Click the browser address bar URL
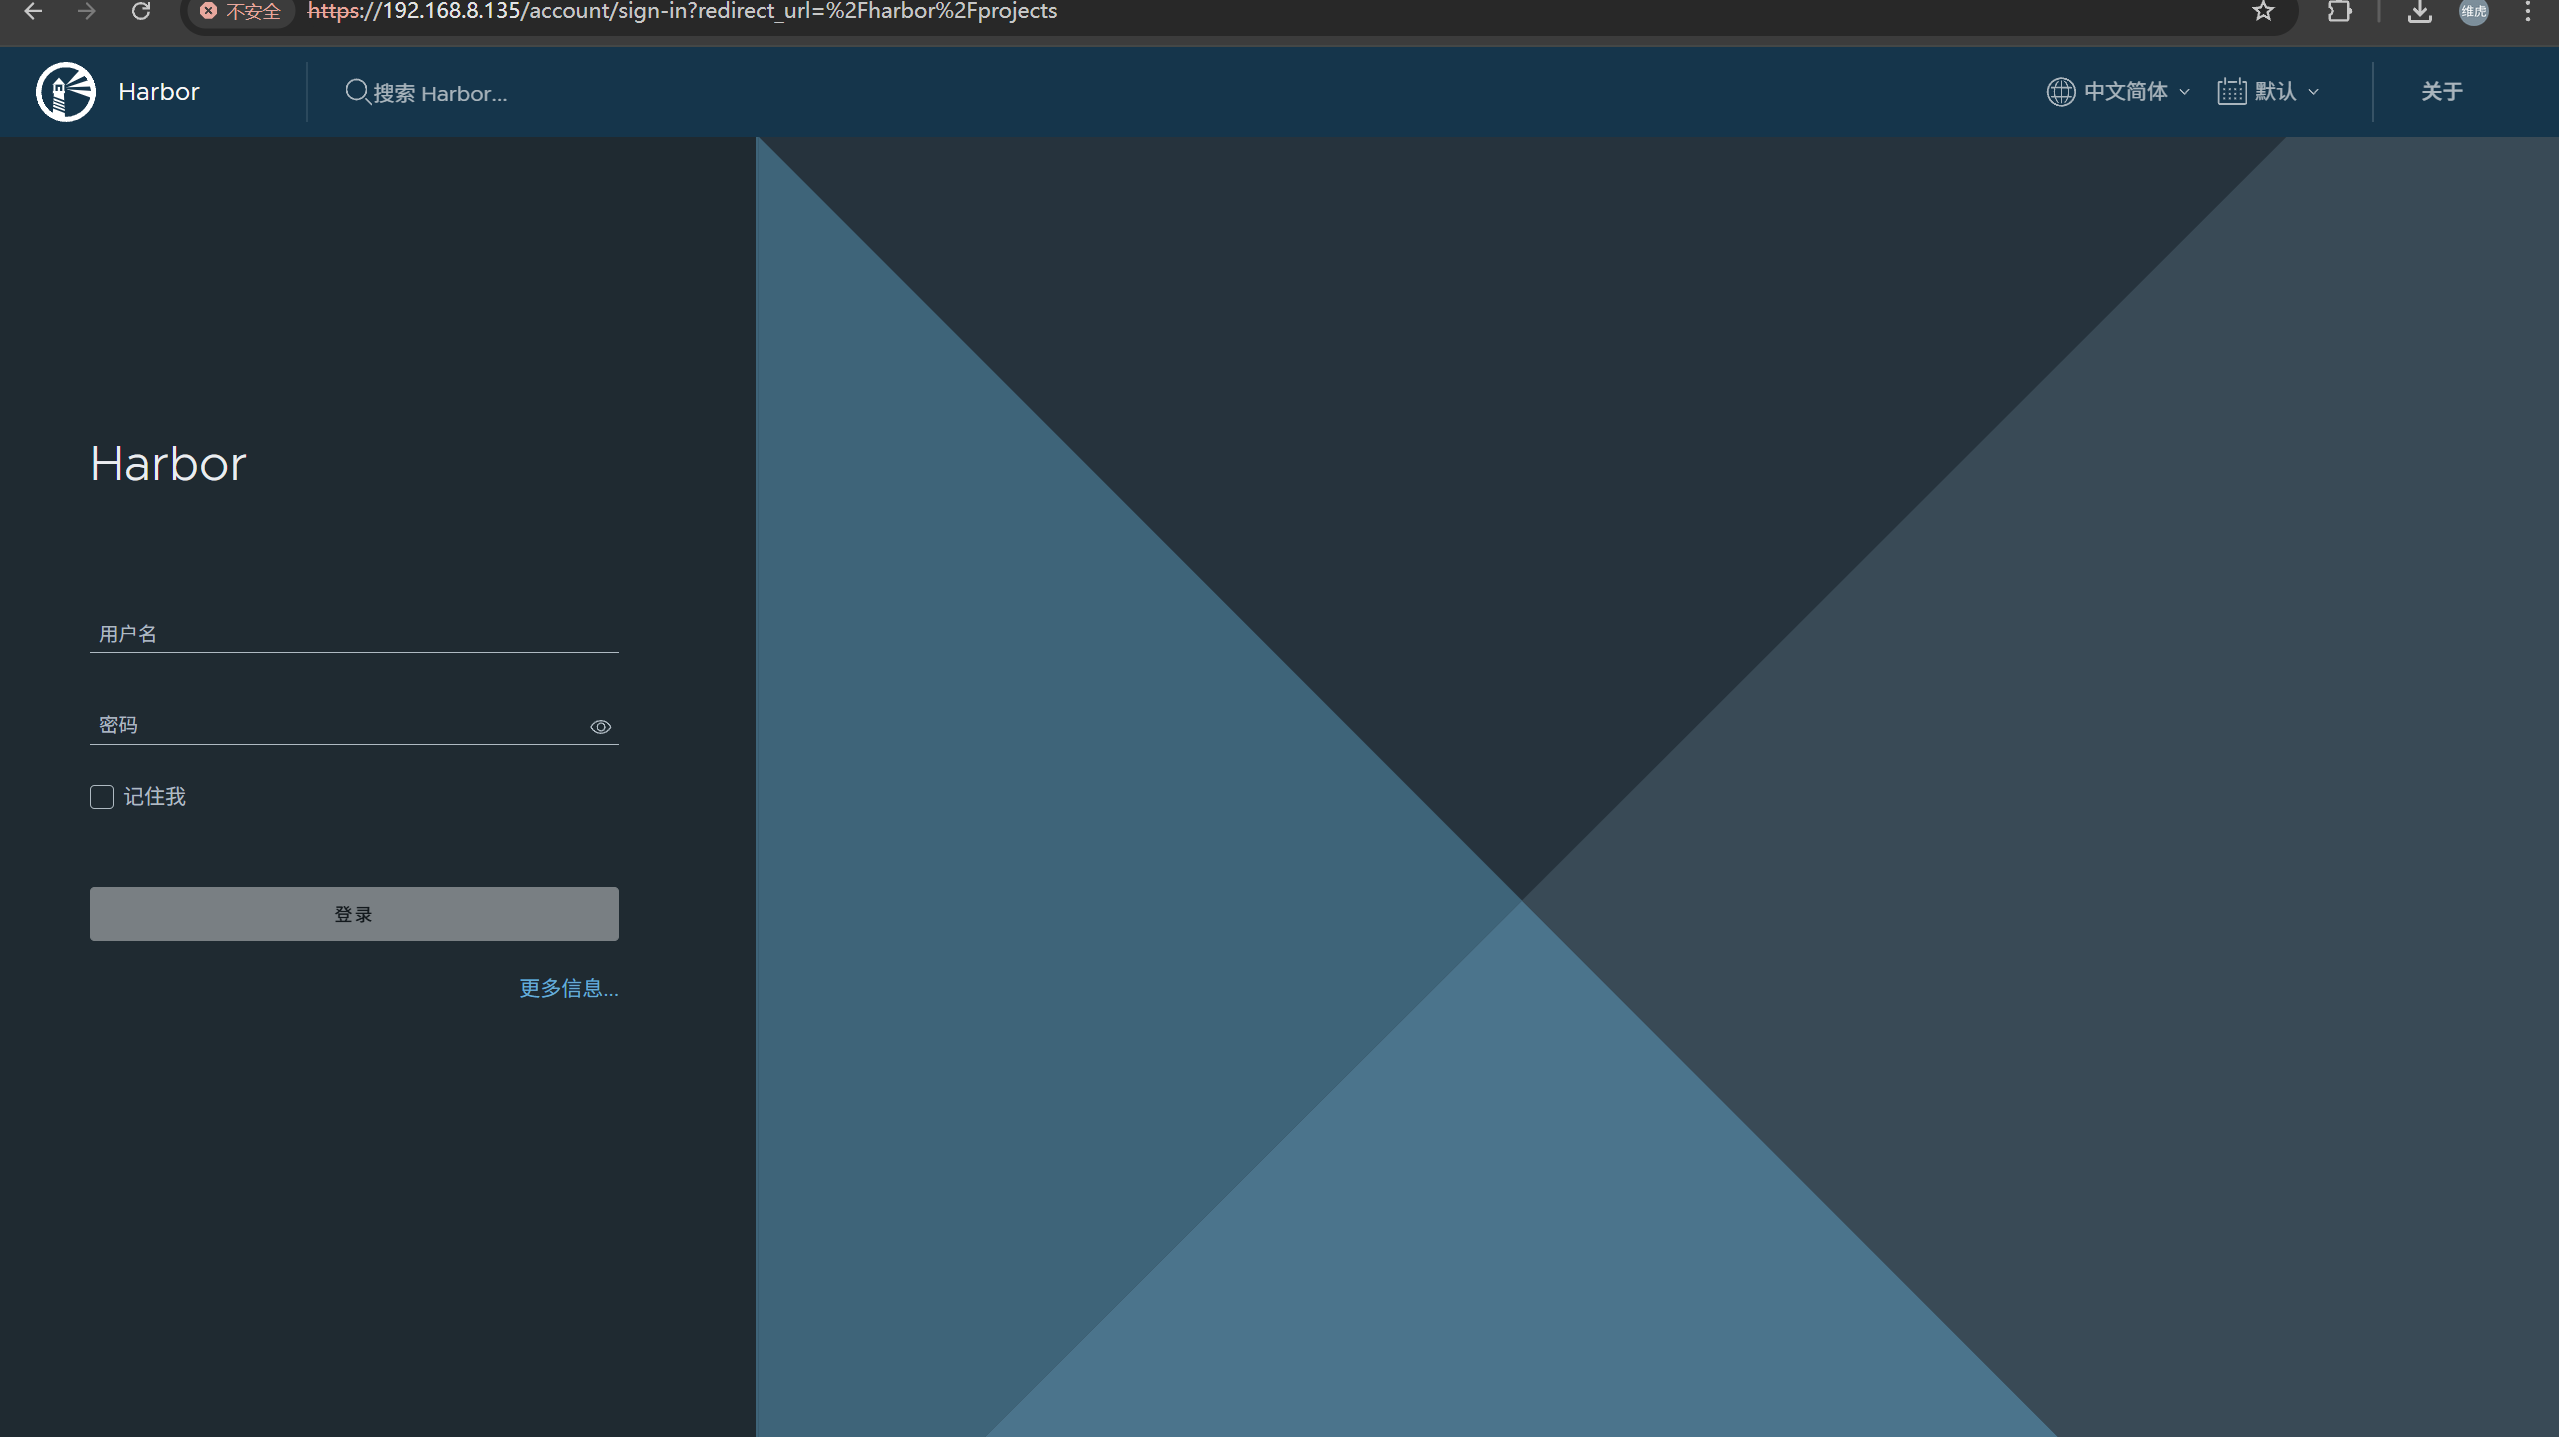 pos(682,11)
